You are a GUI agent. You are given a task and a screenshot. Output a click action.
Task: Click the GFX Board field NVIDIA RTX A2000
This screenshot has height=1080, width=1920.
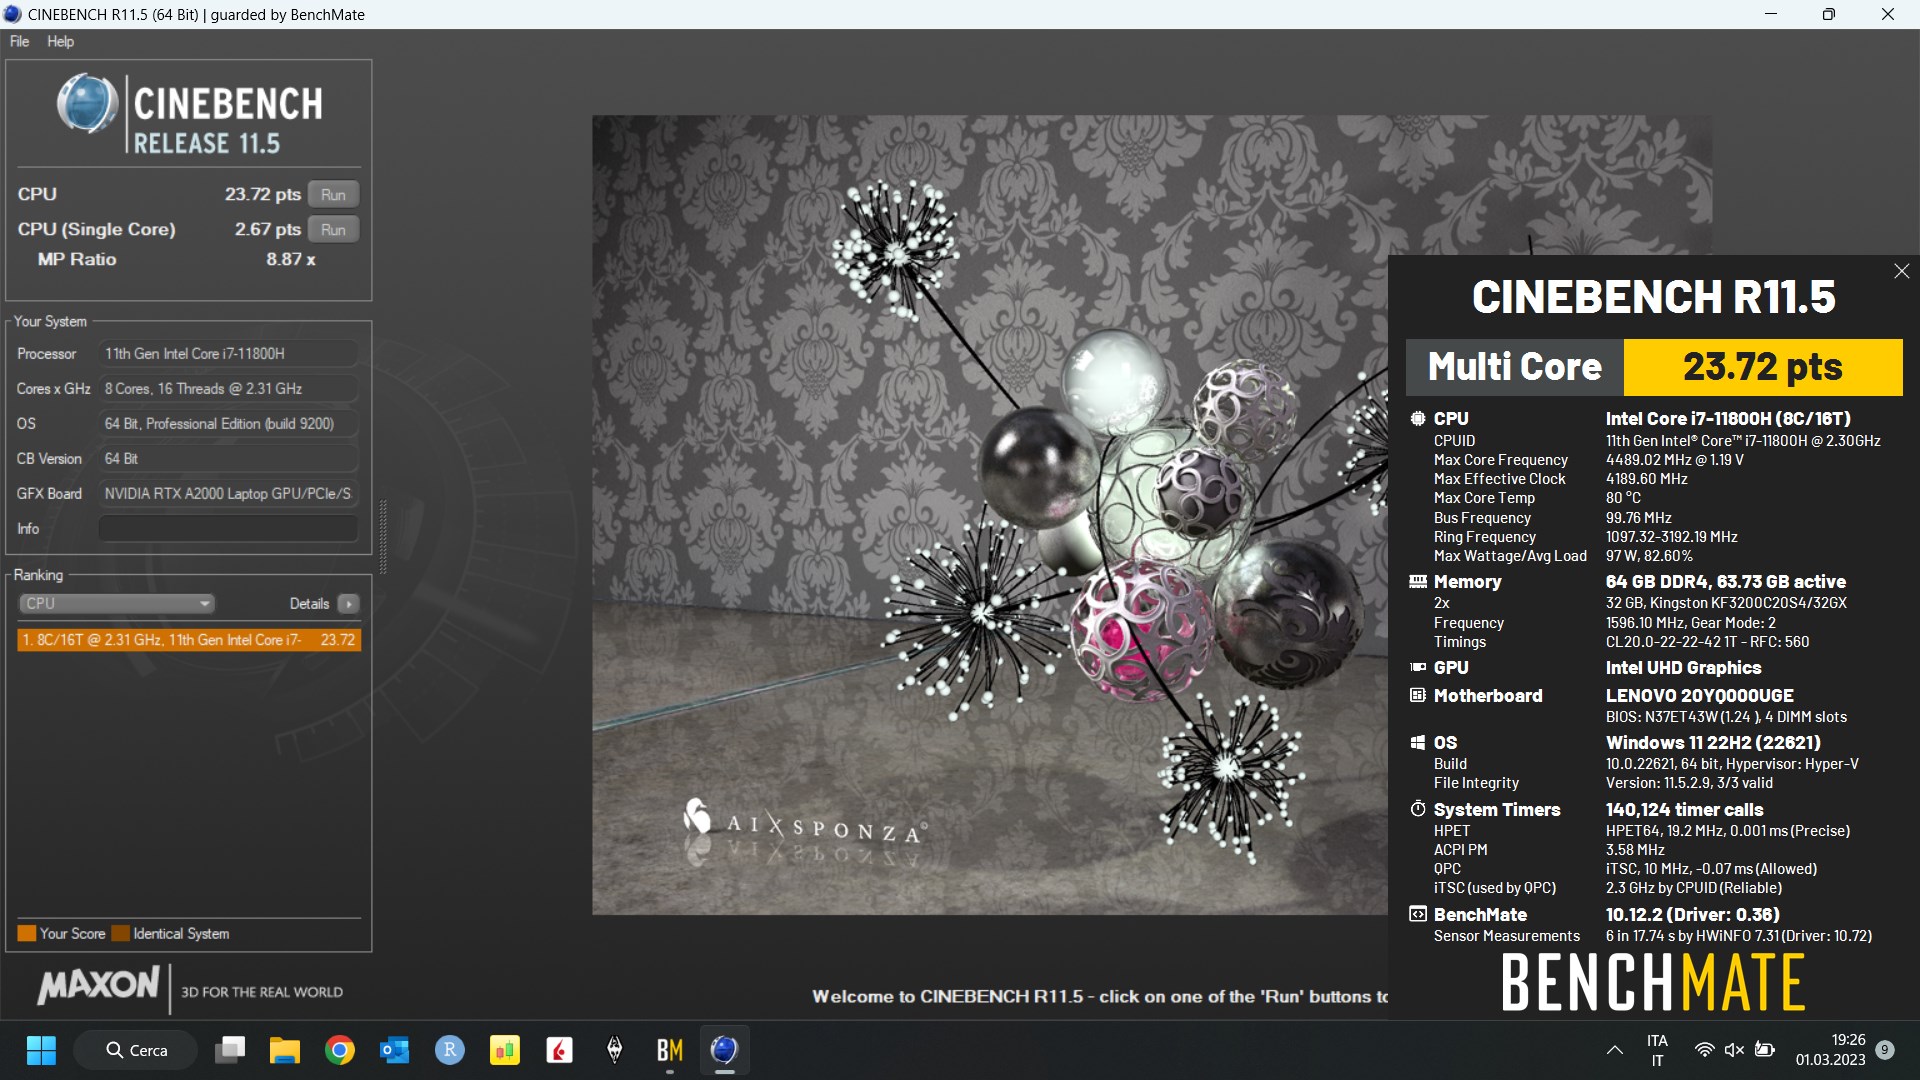tap(228, 493)
